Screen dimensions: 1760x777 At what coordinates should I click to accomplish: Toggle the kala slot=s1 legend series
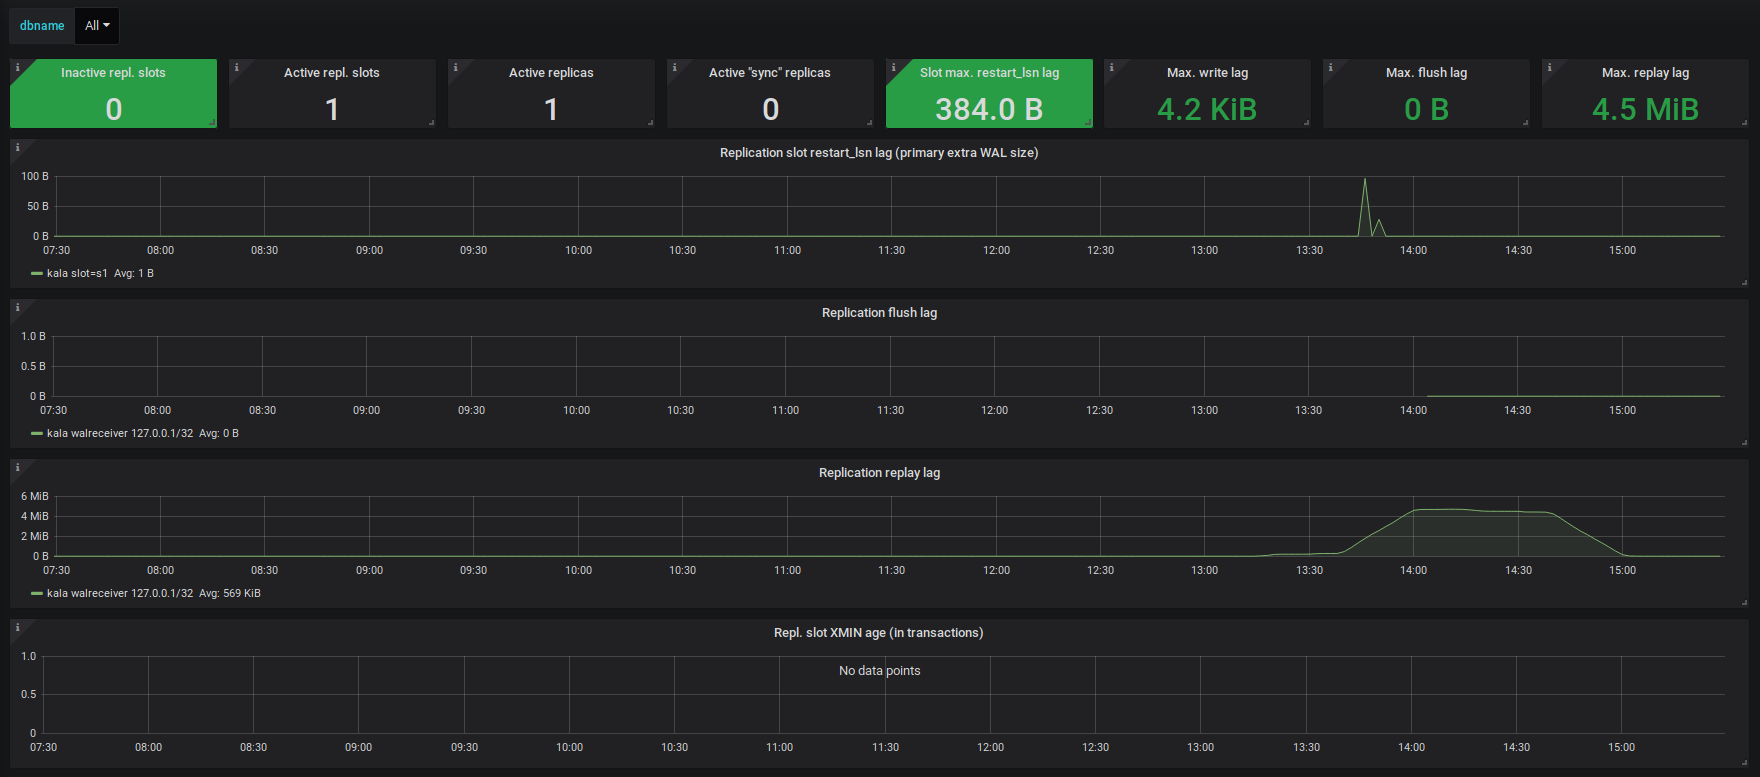pyautogui.click(x=78, y=273)
